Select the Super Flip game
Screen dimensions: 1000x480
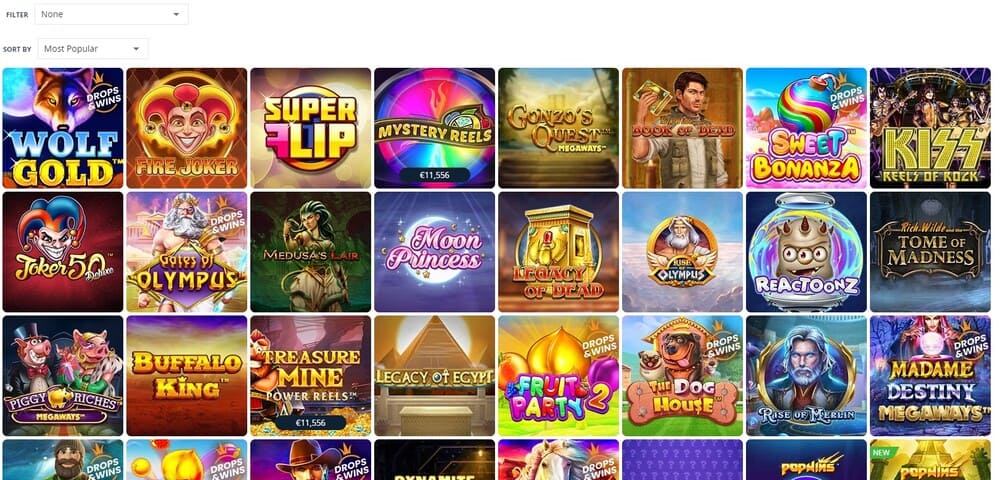tap(311, 128)
